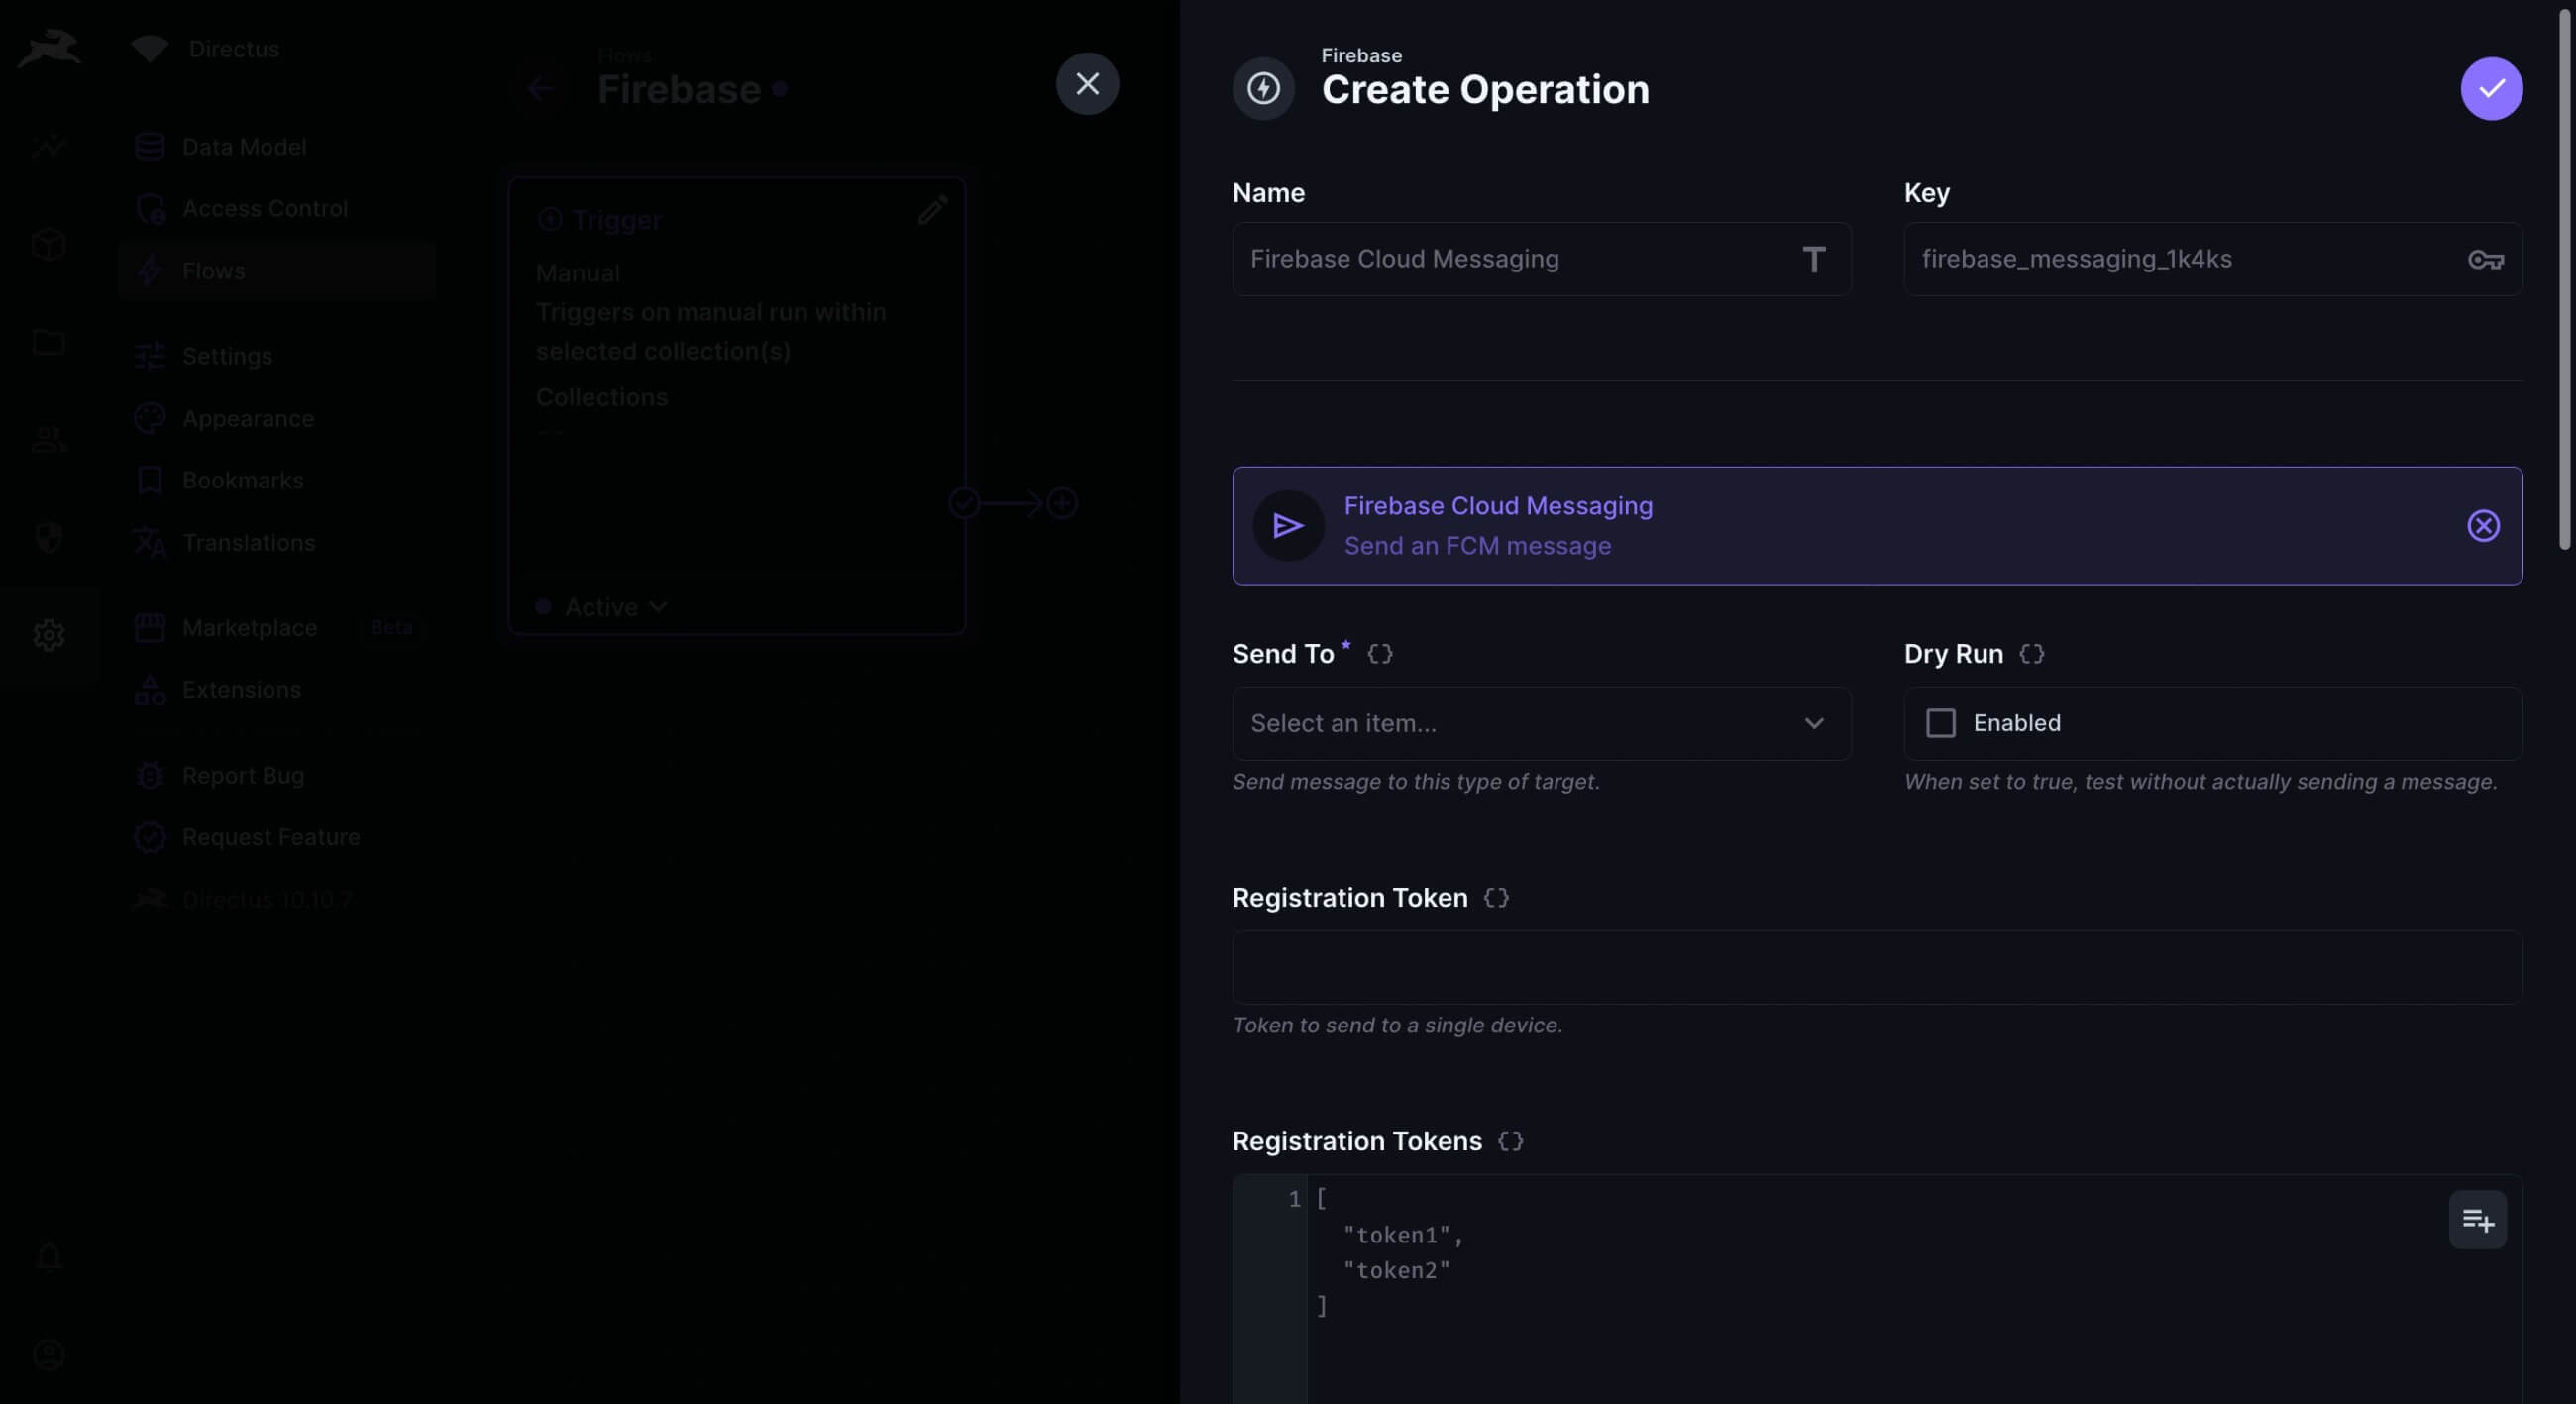The image size is (2576, 1404).
Task: Click the text icon in the Name field
Action: 1813,260
